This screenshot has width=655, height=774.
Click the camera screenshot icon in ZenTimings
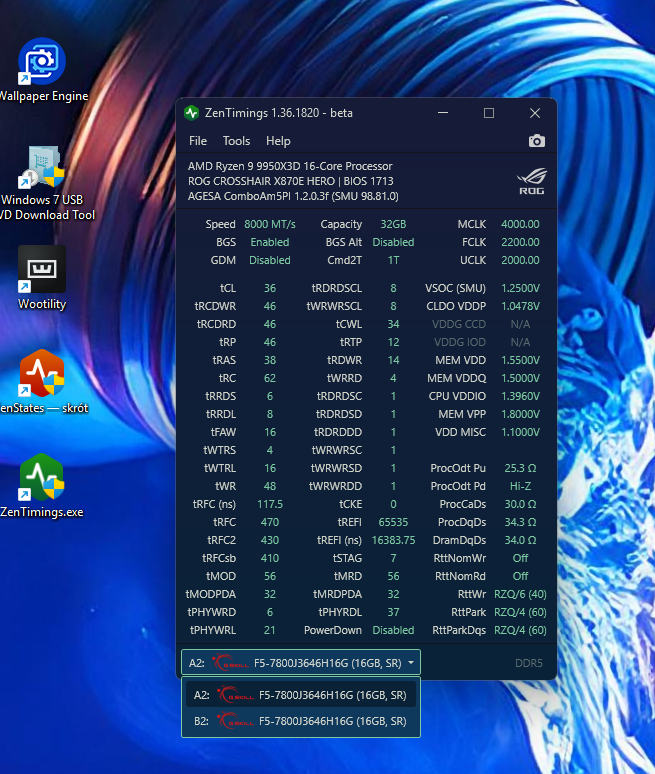(537, 141)
